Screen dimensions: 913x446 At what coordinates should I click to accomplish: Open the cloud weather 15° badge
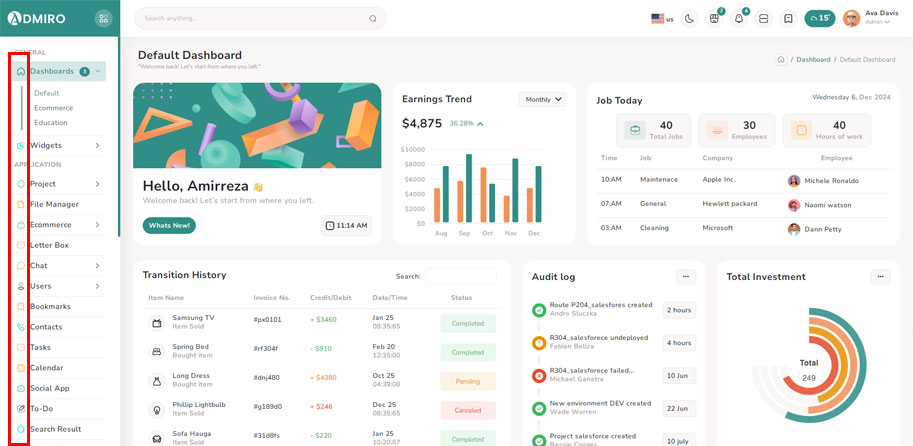(x=819, y=18)
